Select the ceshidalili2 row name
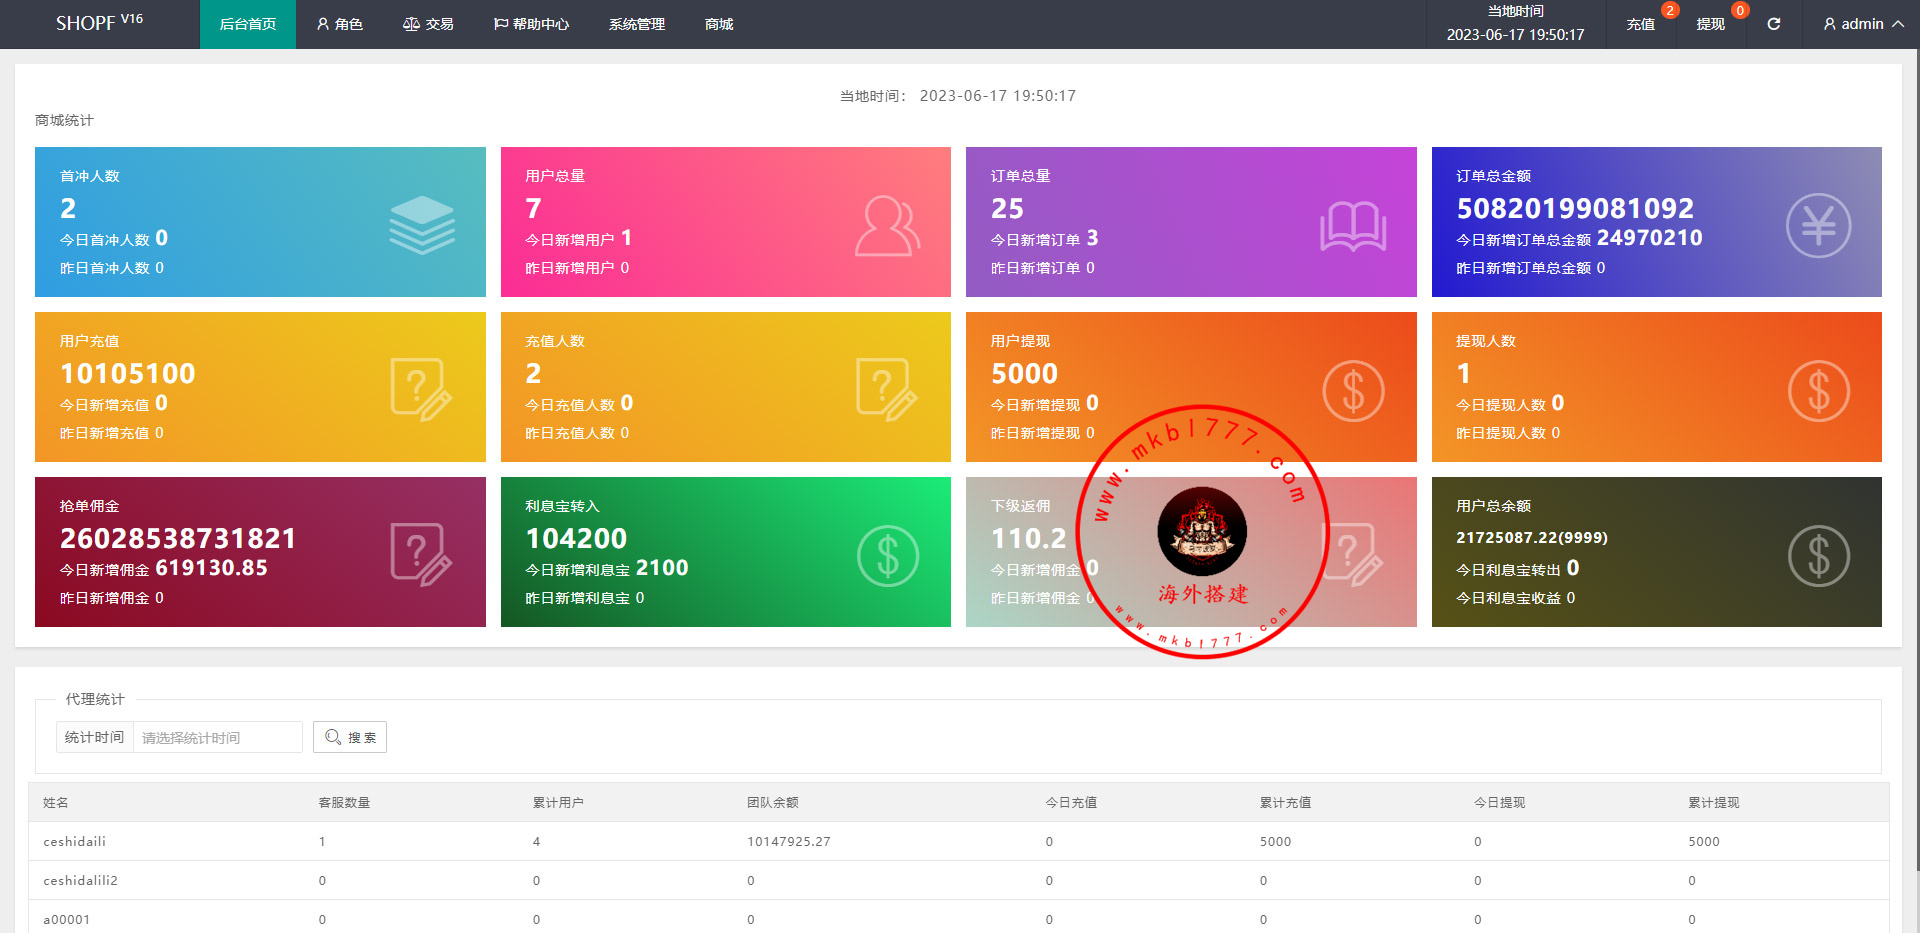This screenshot has width=1920, height=933. pyautogui.click(x=80, y=880)
